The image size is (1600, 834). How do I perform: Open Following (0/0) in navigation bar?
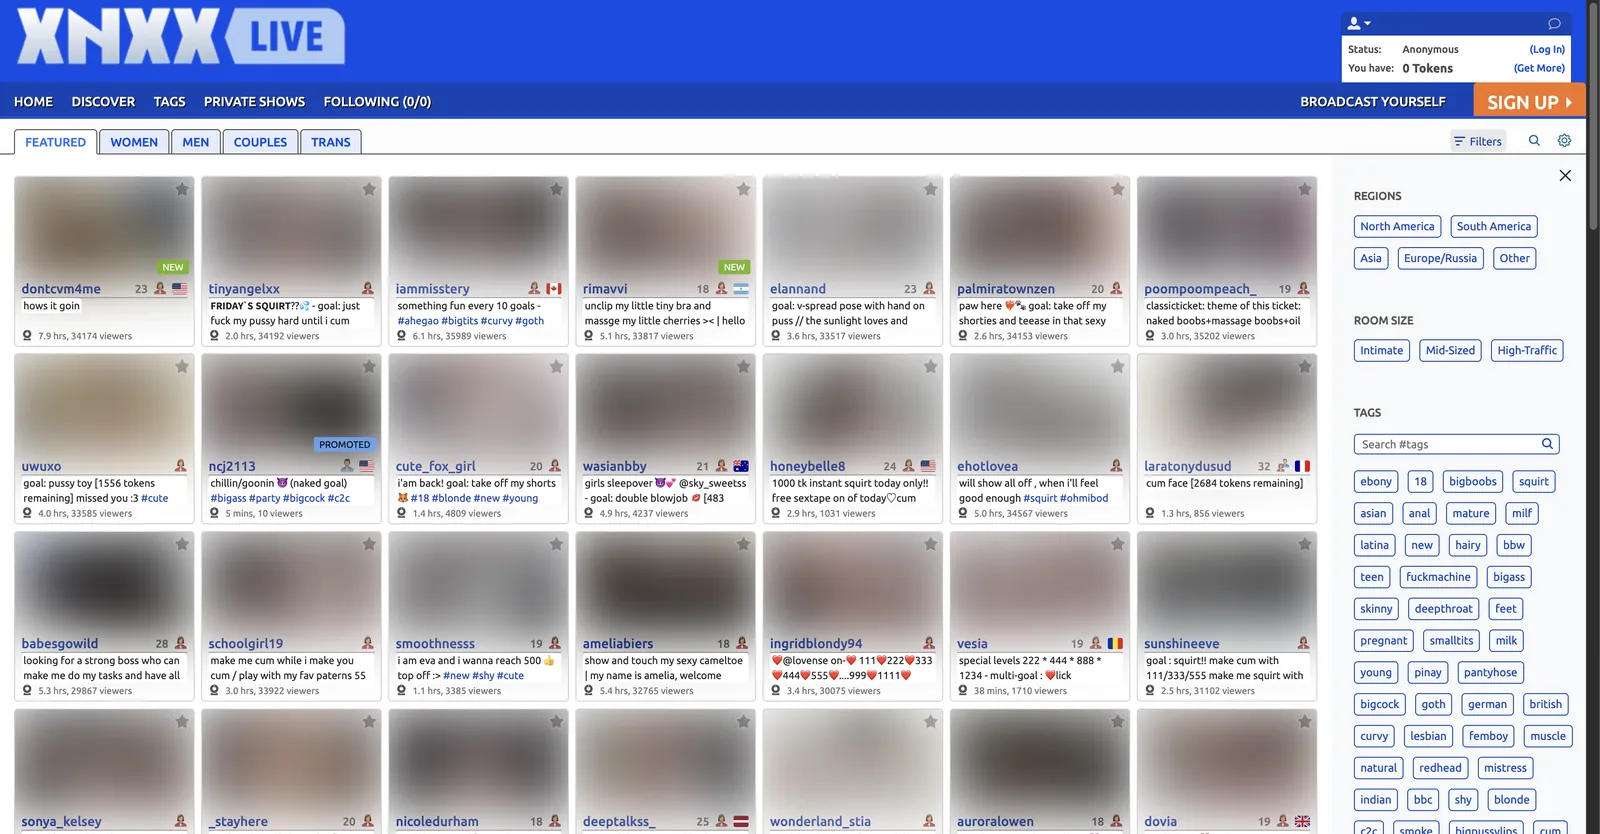(377, 102)
